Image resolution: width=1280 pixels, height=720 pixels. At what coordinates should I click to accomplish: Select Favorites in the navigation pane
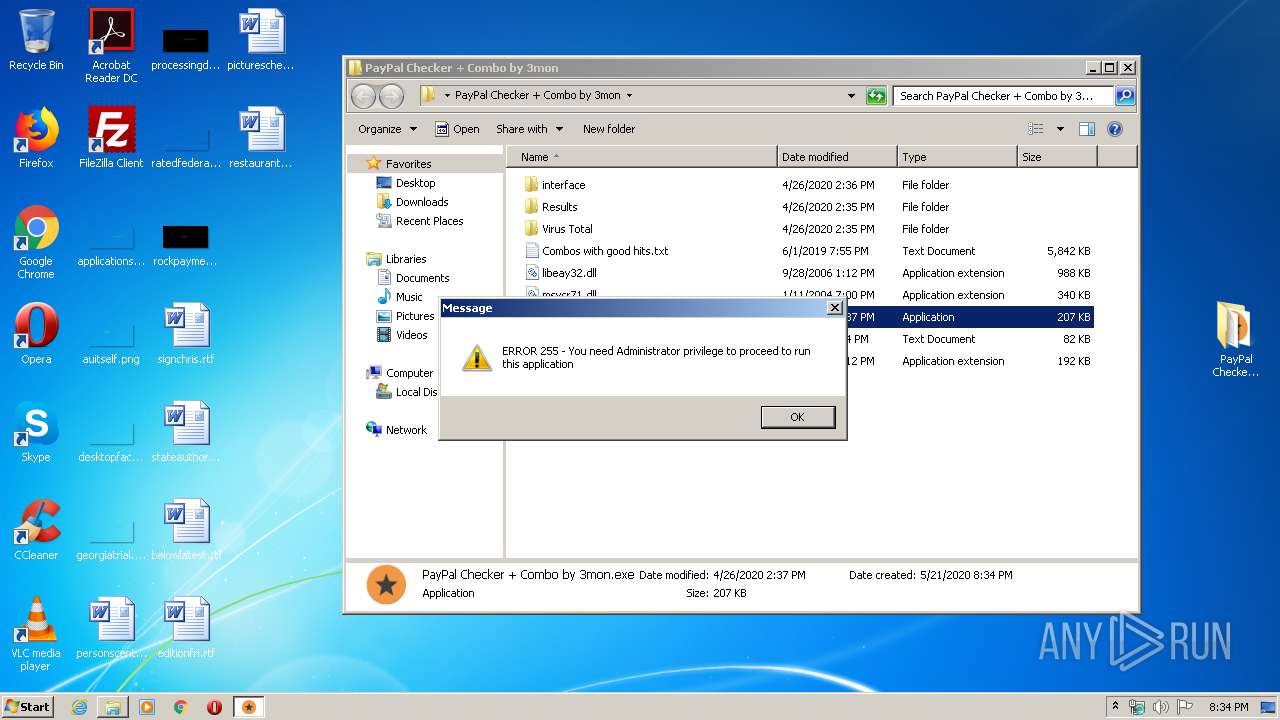click(x=399, y=164)
